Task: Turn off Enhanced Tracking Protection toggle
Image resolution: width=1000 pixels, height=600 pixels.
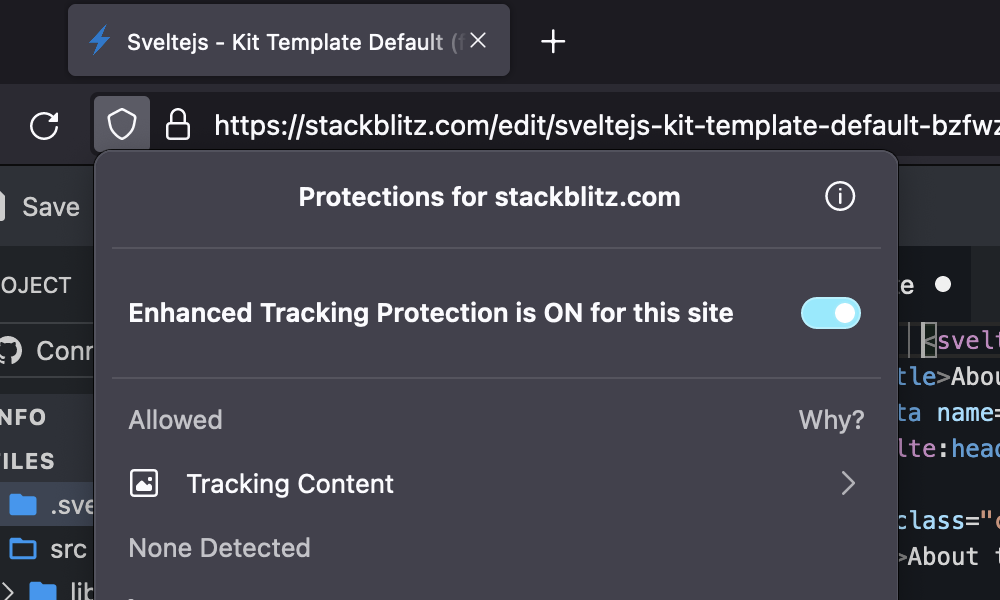Action: (x=830, y=313)
